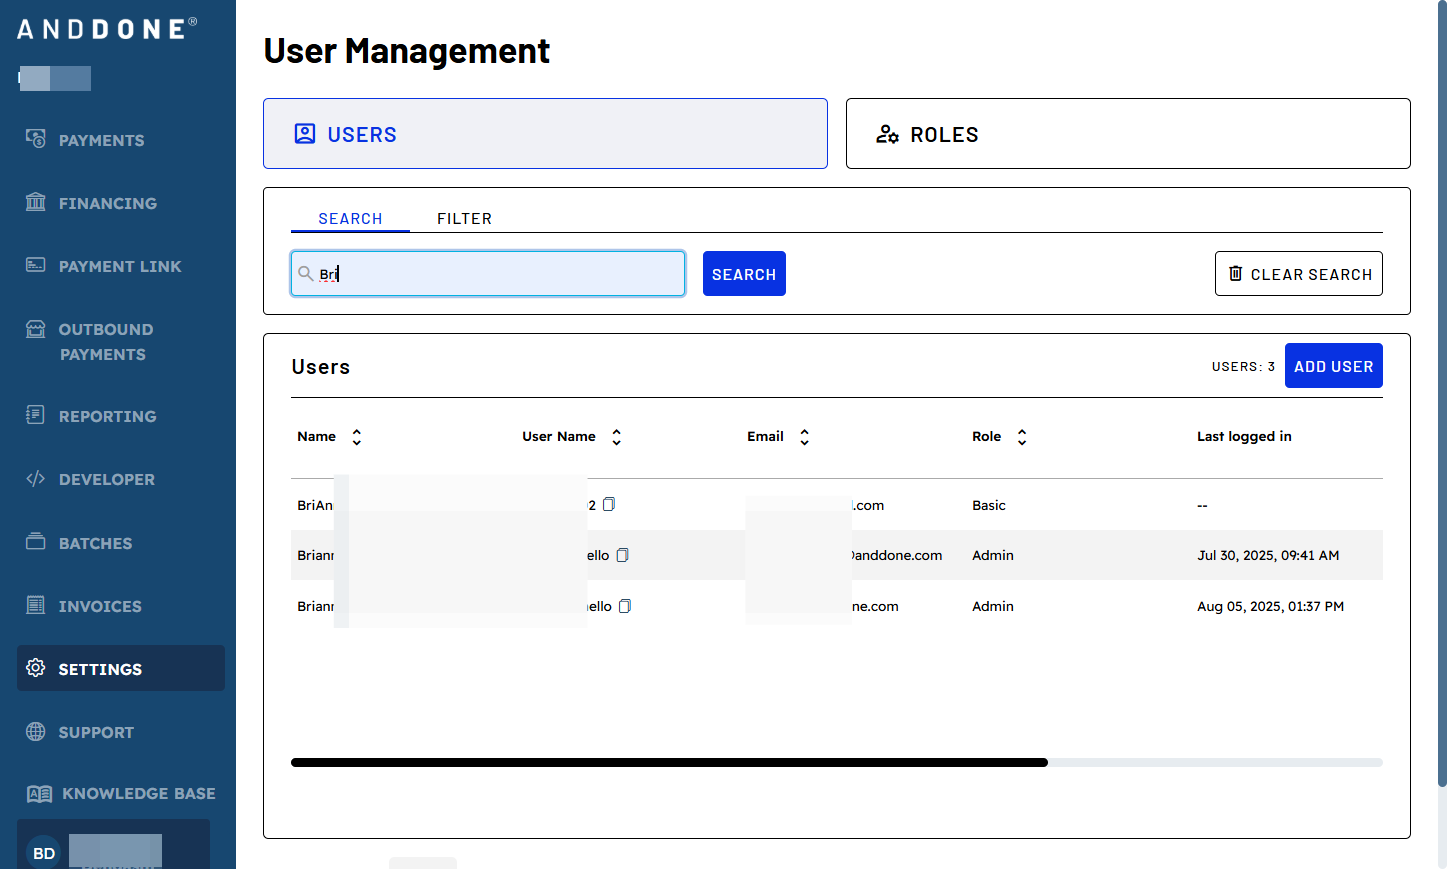Click Admin role in Jul 30 row
This screenshot has height=869, width=1447.
tap(992, 555)
